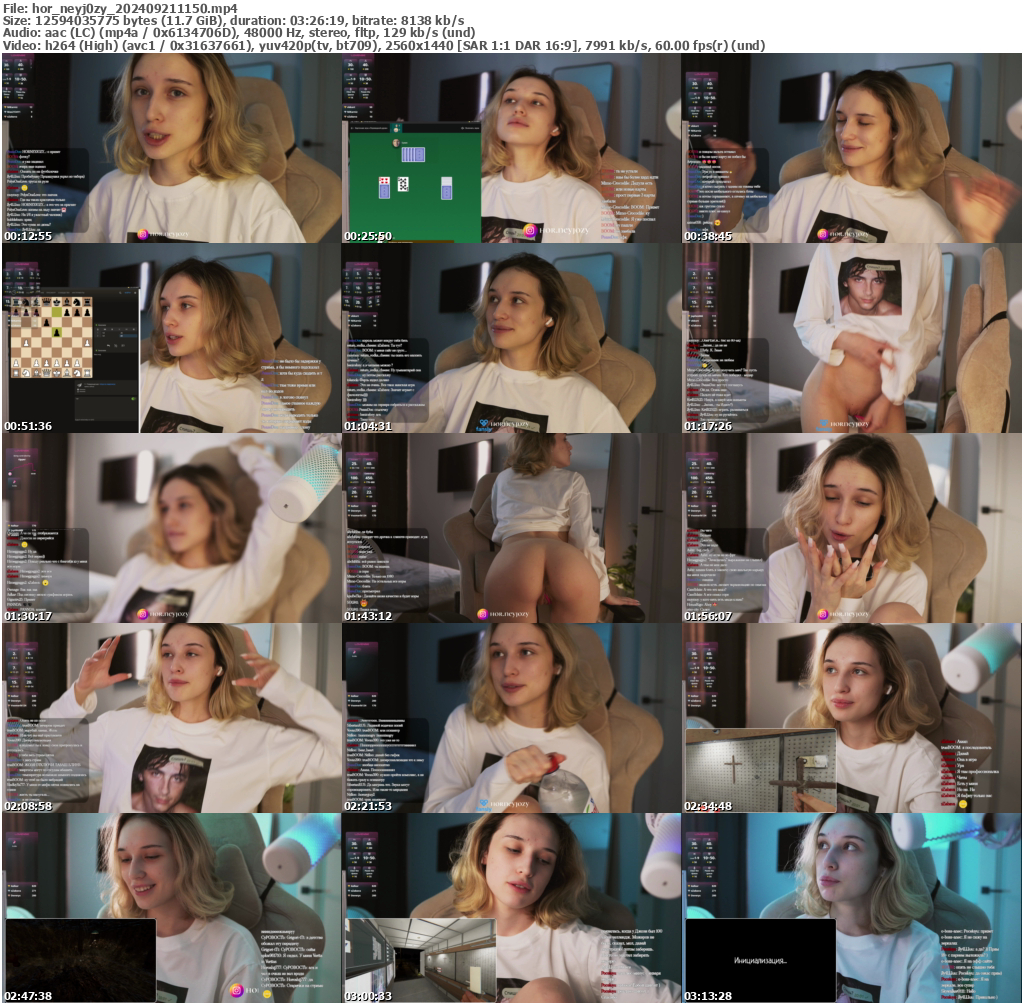The height and width of the screenshot is (1003, 1024).
Task: Click the white knight on the chess board
Action: (26, 373)
